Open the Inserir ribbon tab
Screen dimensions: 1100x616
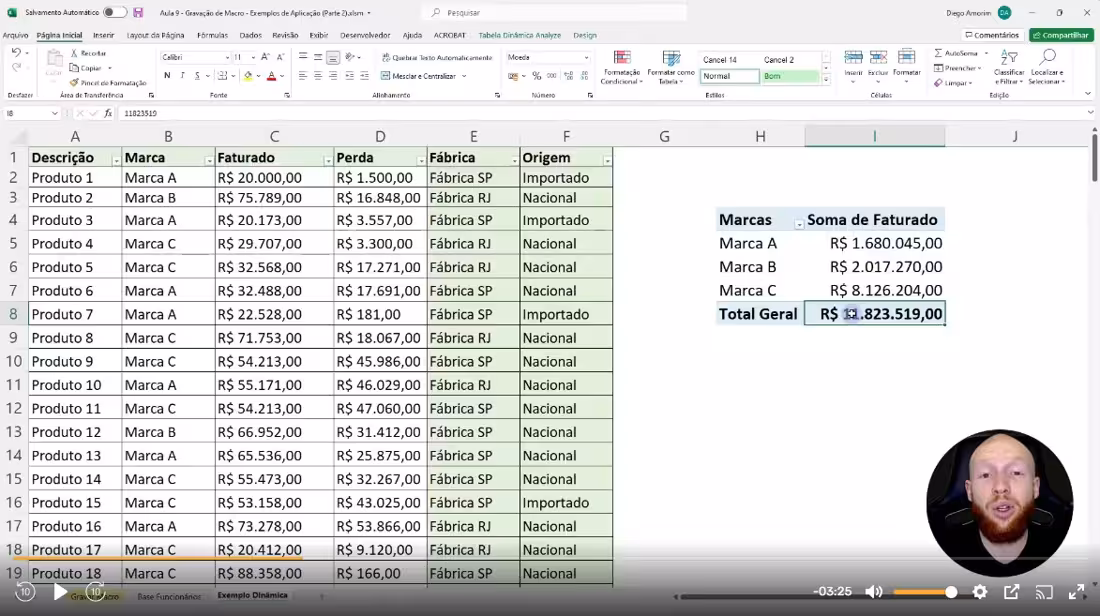103,35
